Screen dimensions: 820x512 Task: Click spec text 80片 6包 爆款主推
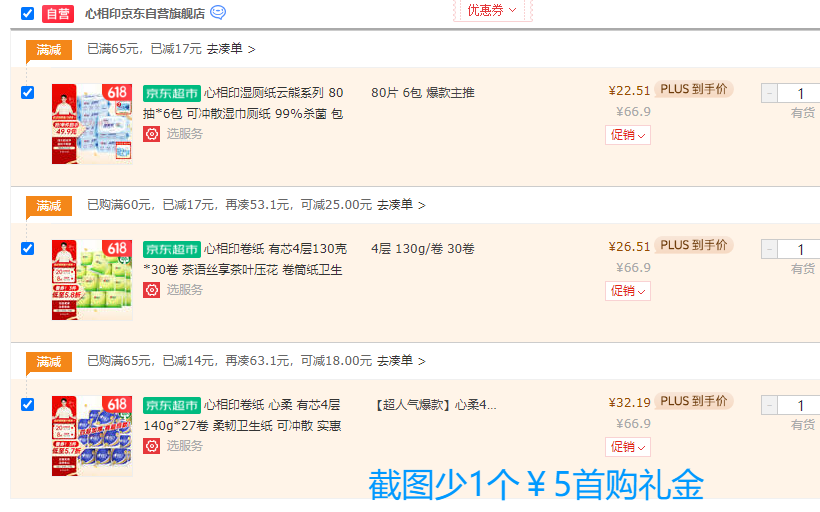423,93
